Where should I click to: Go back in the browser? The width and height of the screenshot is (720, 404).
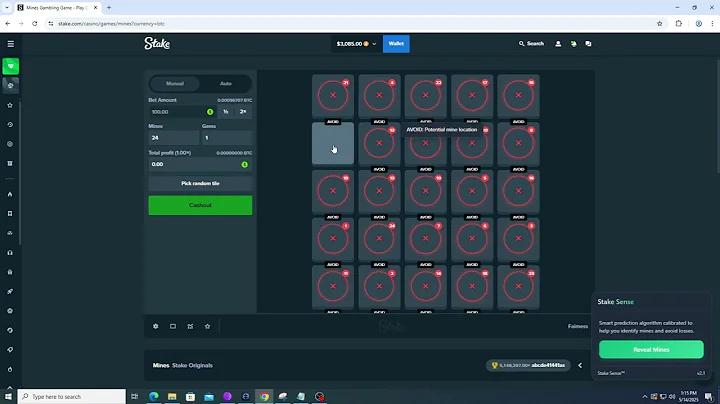pyautogui.click(x=8, y=23)
